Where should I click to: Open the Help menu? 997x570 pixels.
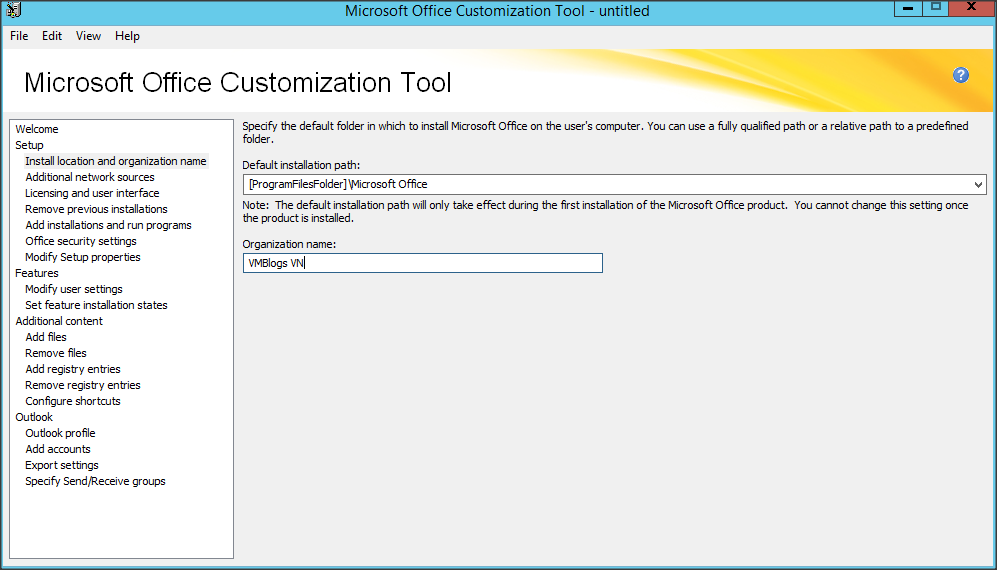127,36
